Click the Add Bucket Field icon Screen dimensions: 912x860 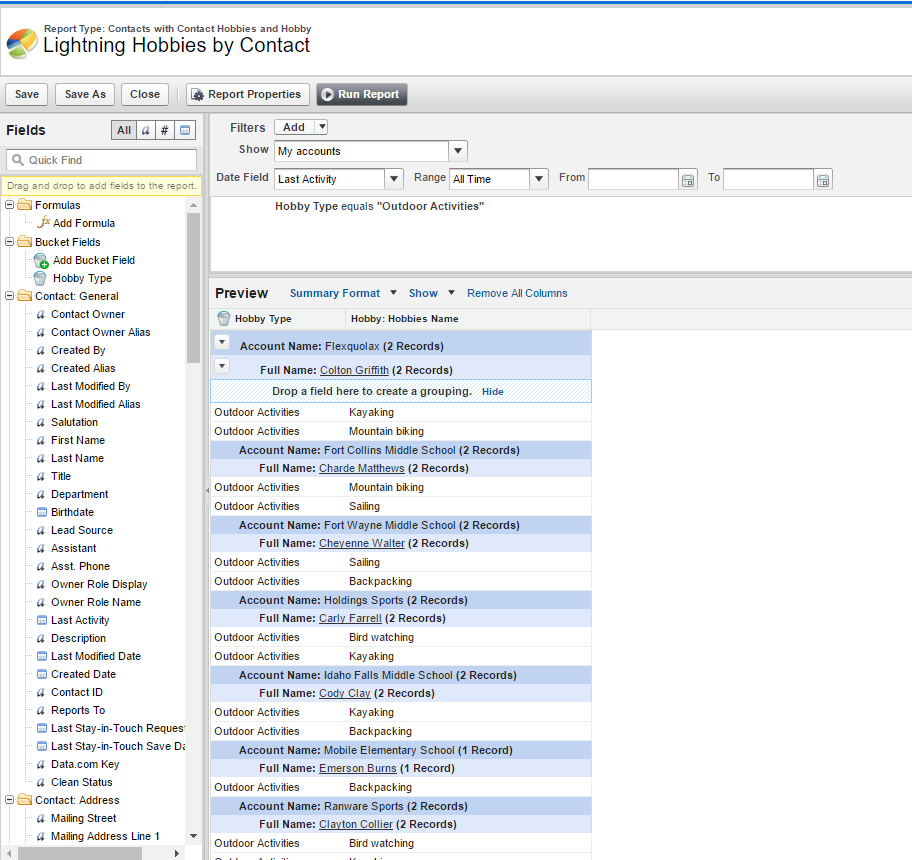(41, 260)
